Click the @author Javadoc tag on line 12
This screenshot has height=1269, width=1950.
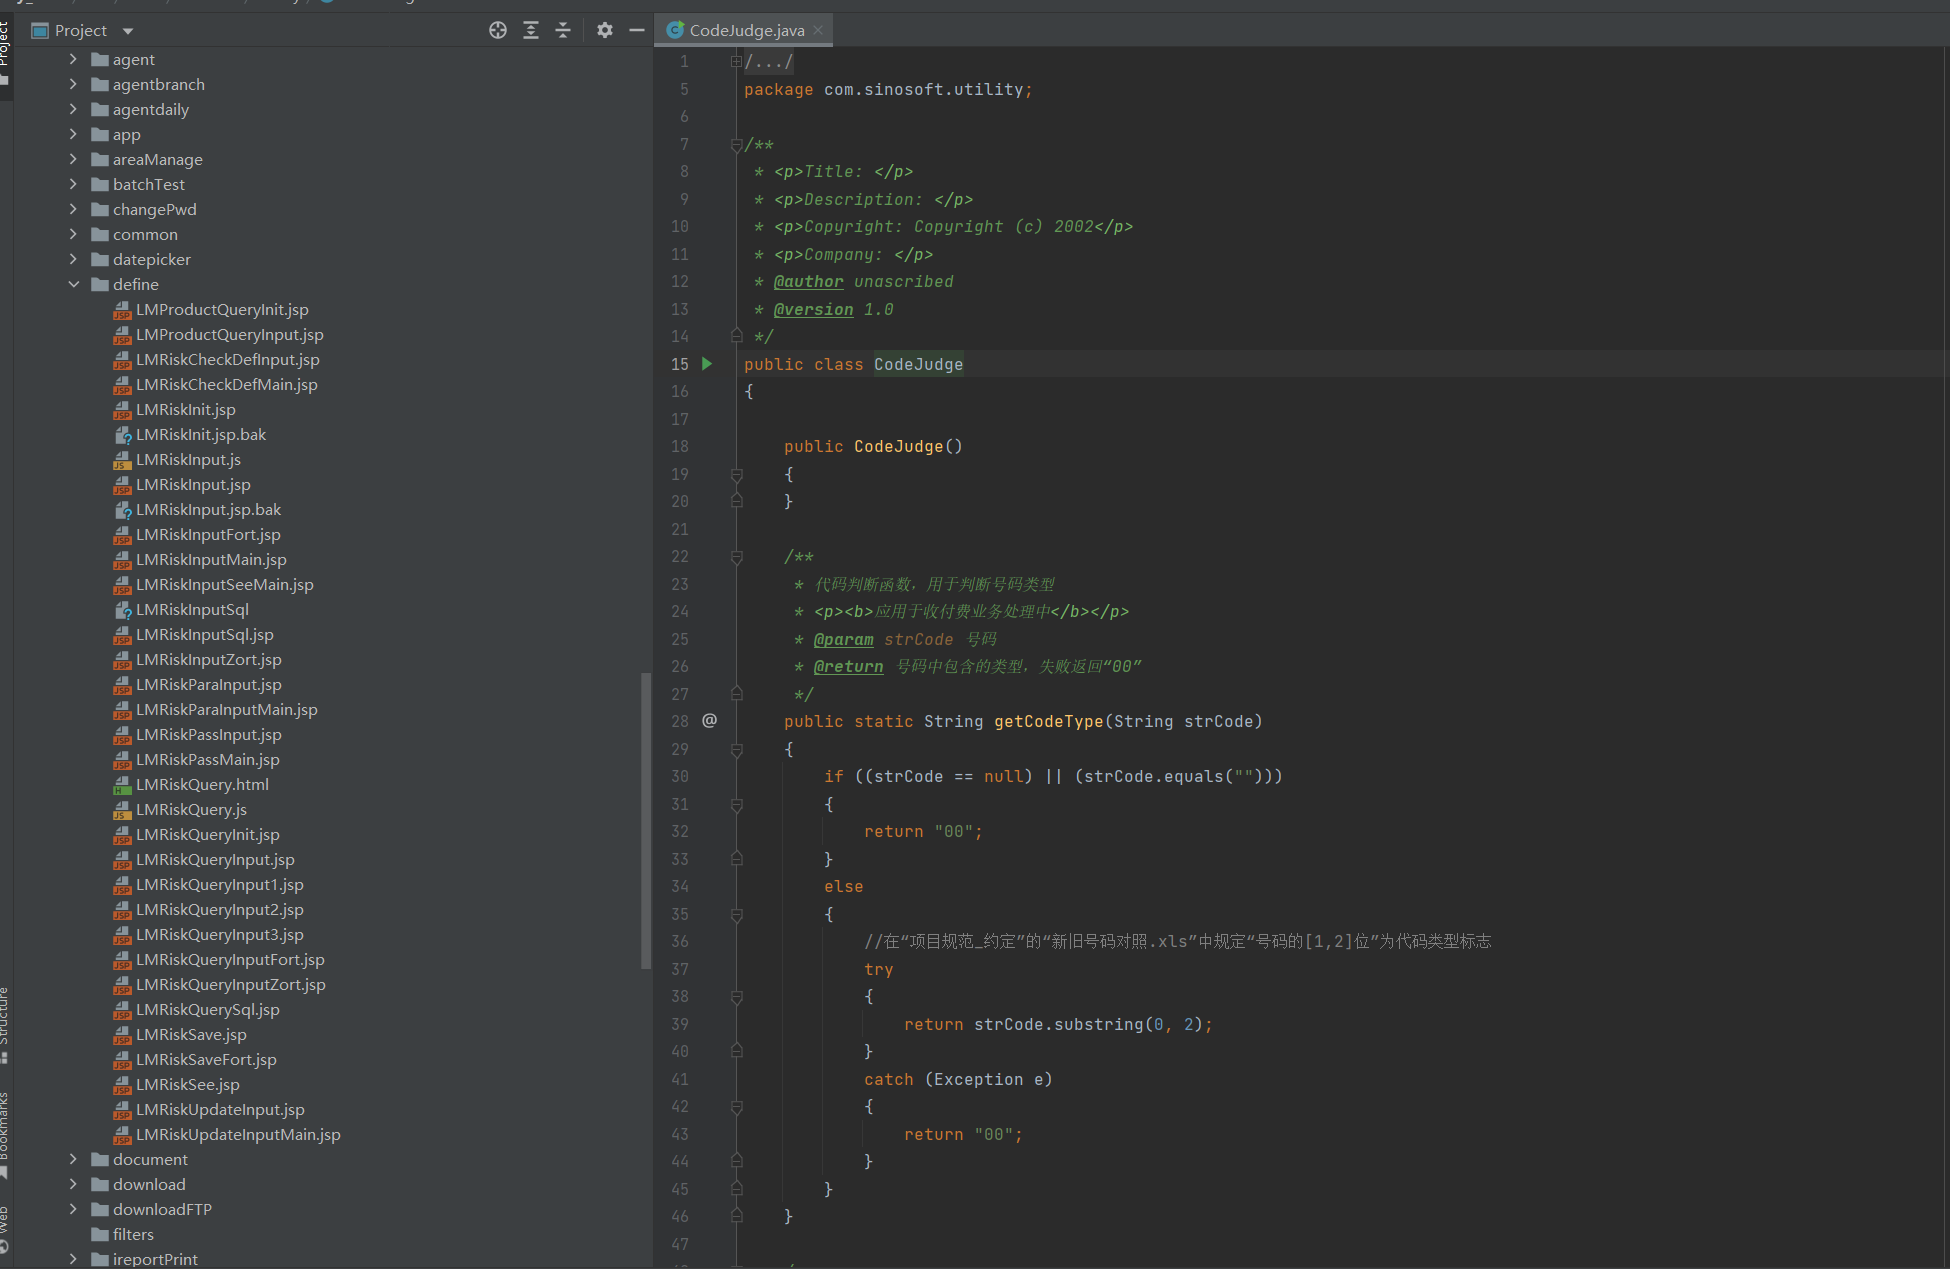[x=808, y=282]
